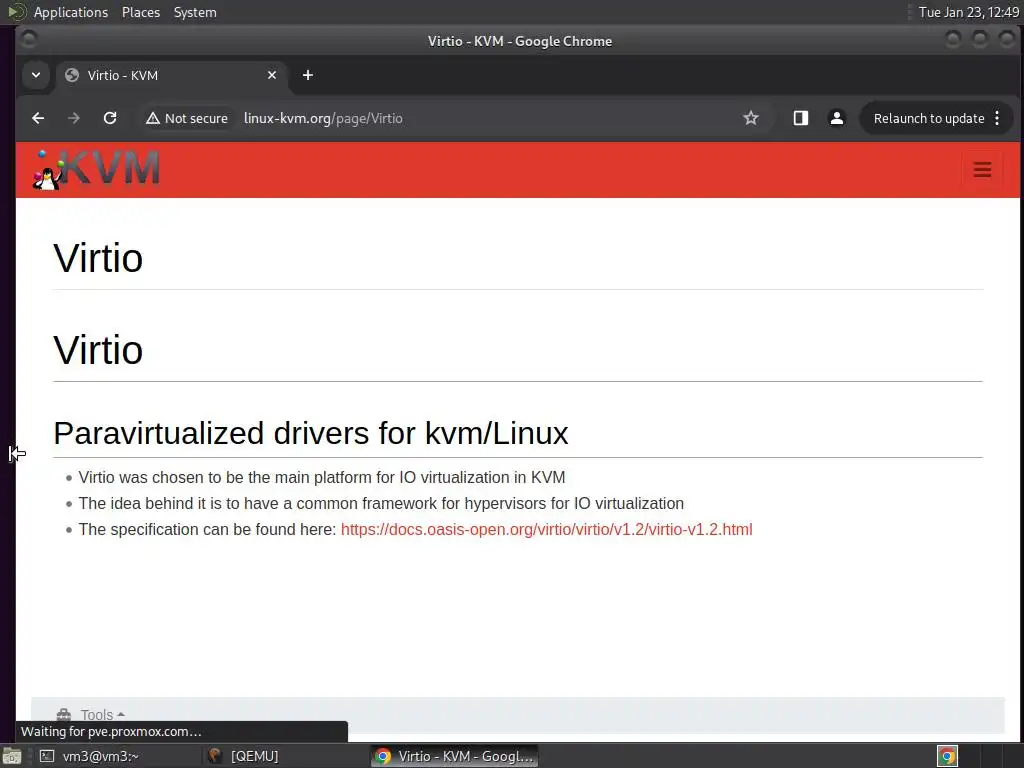Click the Not secure warning icon
Viewport: 1024px width, 768px height.
(153, 118)
